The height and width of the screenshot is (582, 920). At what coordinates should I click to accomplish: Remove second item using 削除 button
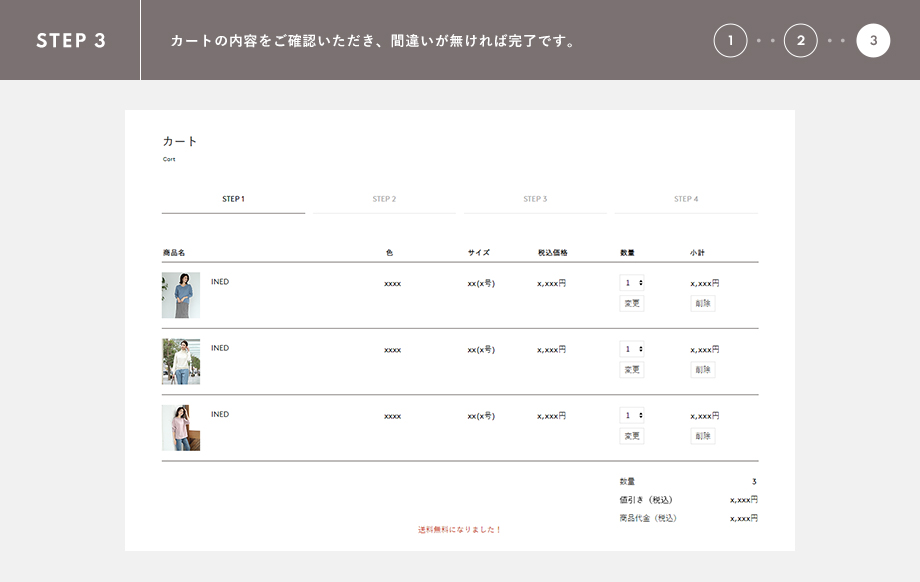703,370
